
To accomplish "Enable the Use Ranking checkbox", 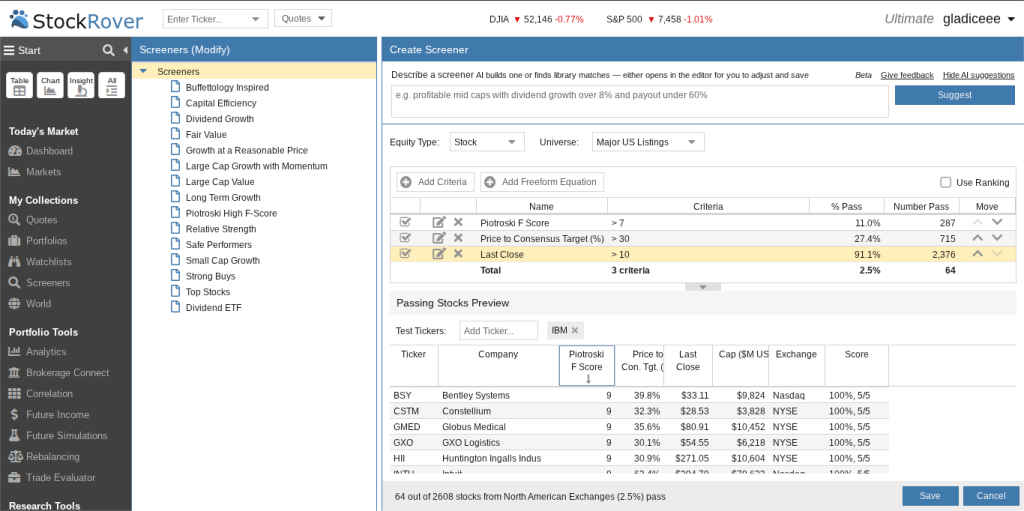I will click(945, 182).
